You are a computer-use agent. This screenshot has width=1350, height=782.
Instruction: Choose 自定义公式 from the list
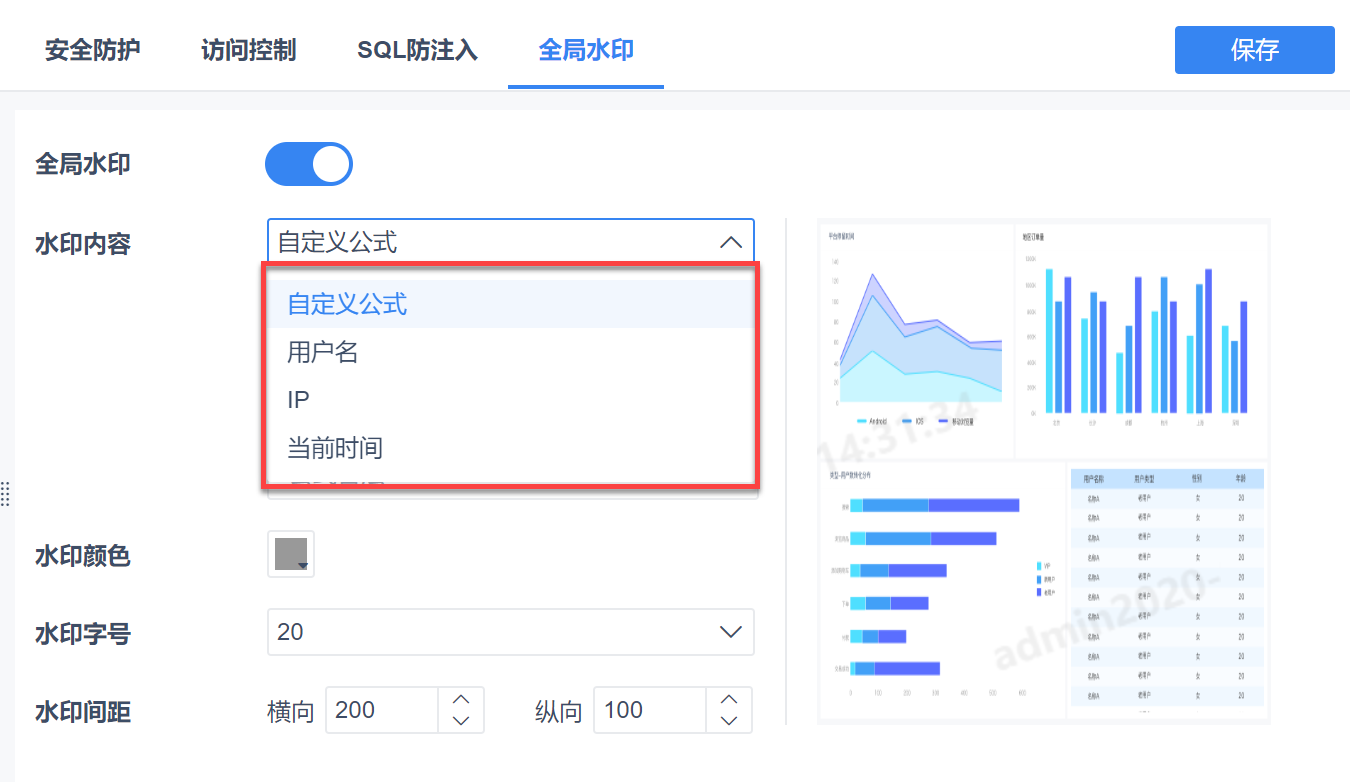click(x=348, y=304)
